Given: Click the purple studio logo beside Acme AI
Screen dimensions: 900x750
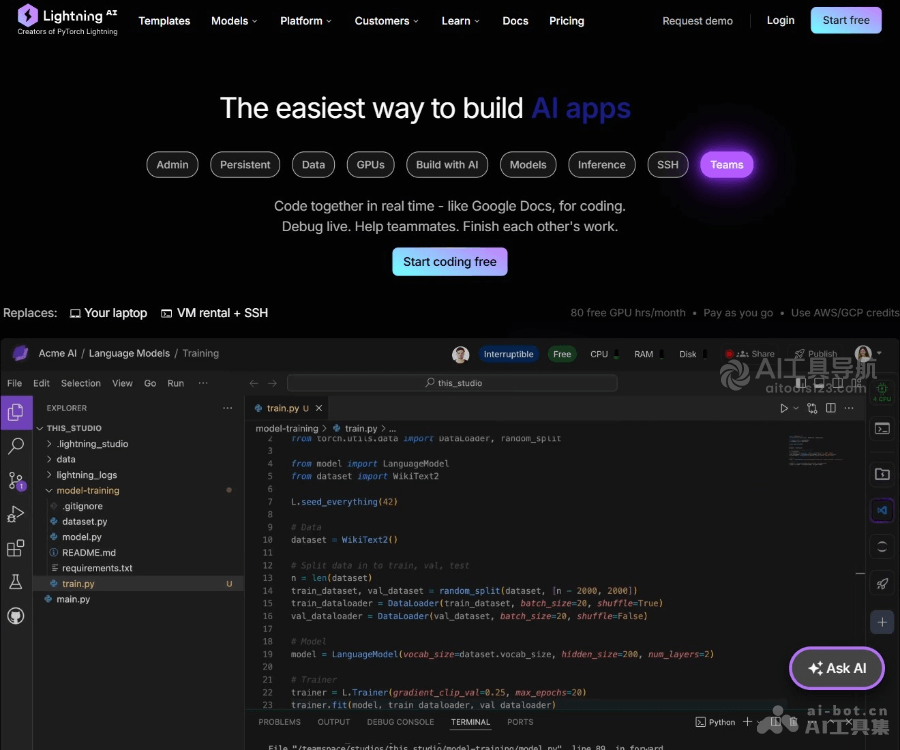Looking at the screenshot, I should [x=21, y=353].
